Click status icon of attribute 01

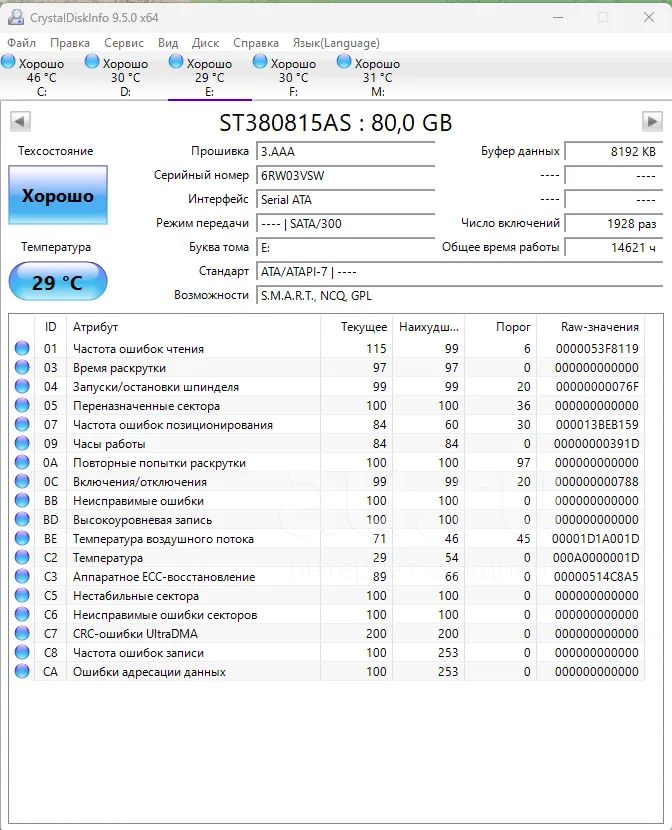[22, 348]
